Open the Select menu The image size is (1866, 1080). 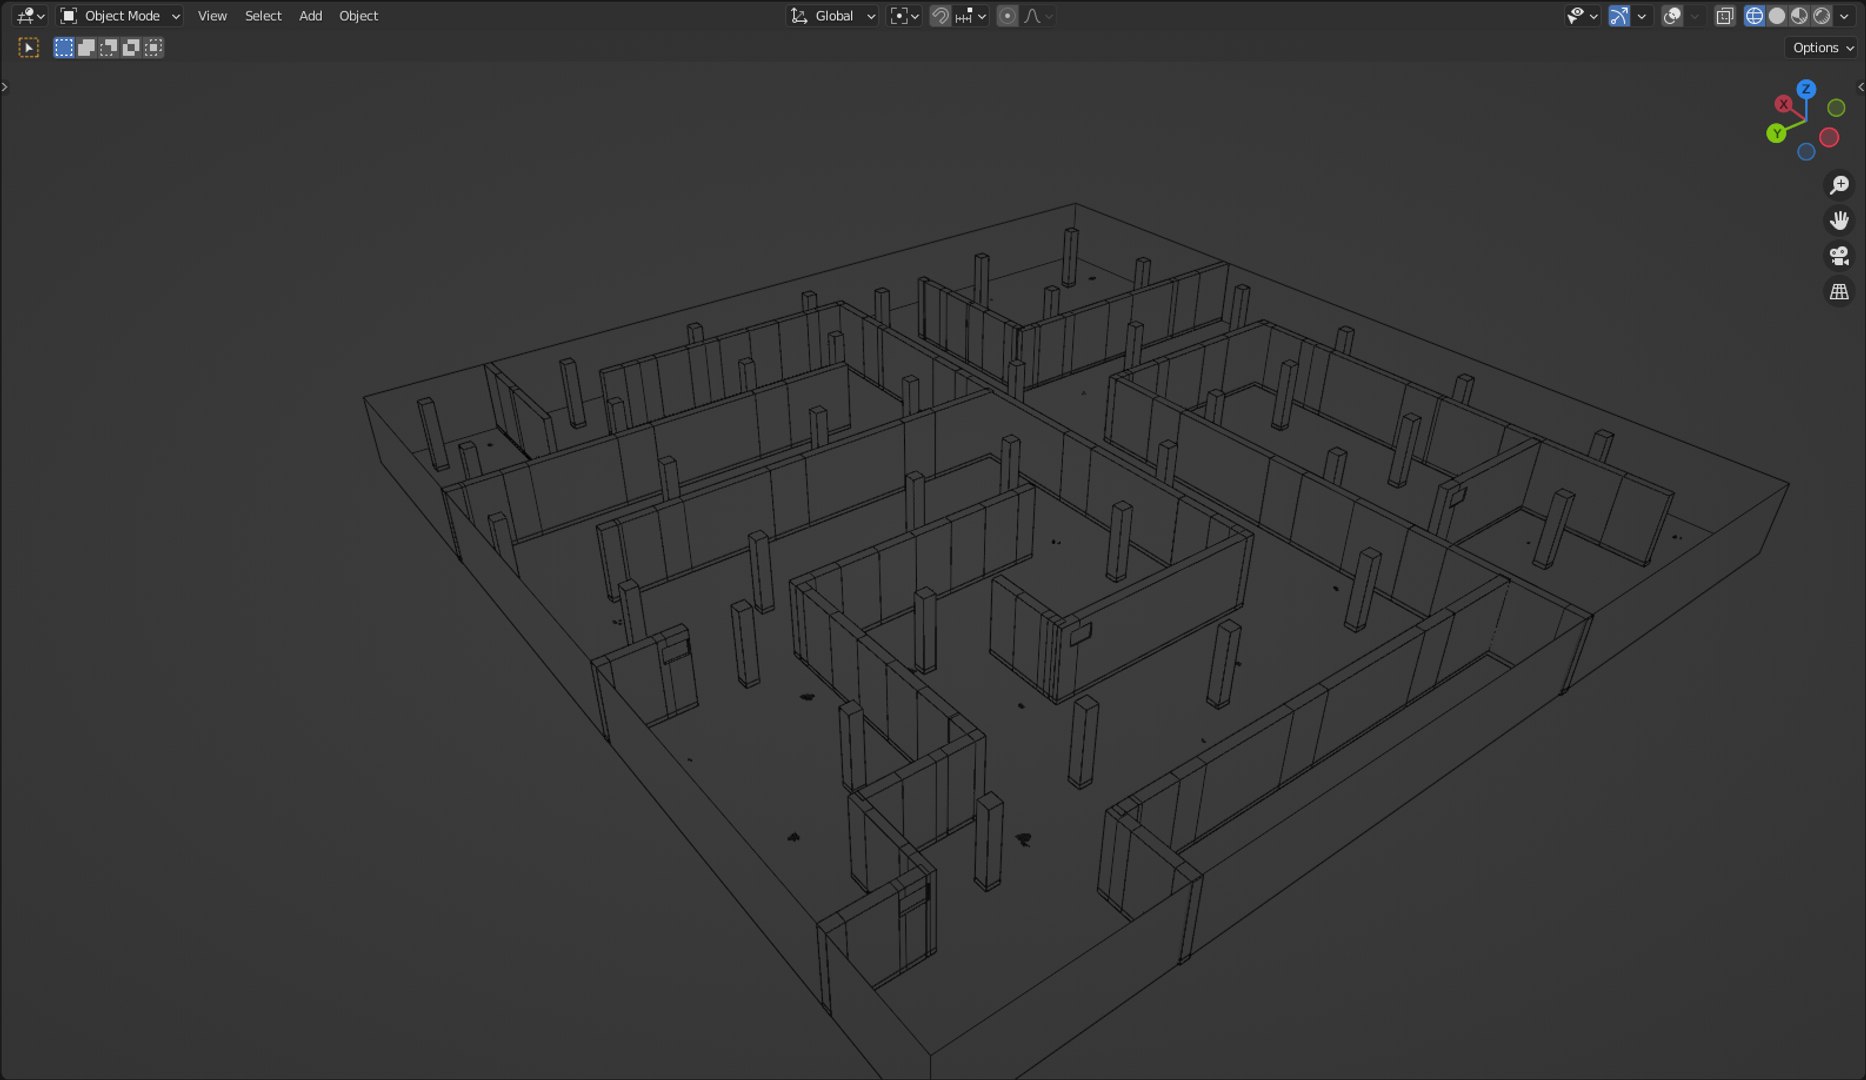point(263,16)
